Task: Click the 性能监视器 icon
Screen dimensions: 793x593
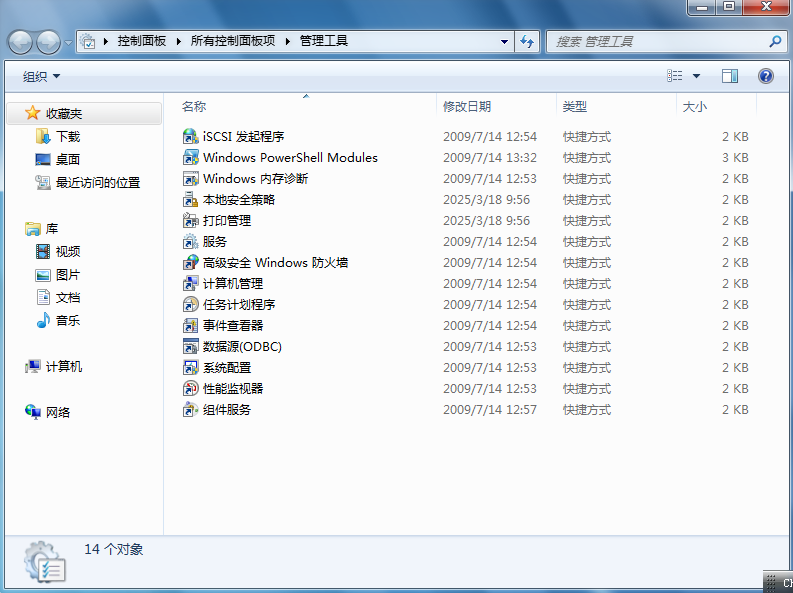Action: [x=191, y=388]
